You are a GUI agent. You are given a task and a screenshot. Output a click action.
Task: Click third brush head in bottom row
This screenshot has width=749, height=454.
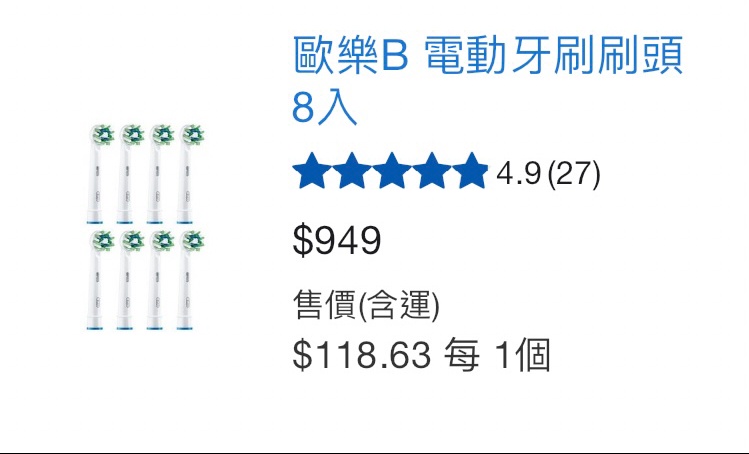click(x=160, y=280)
